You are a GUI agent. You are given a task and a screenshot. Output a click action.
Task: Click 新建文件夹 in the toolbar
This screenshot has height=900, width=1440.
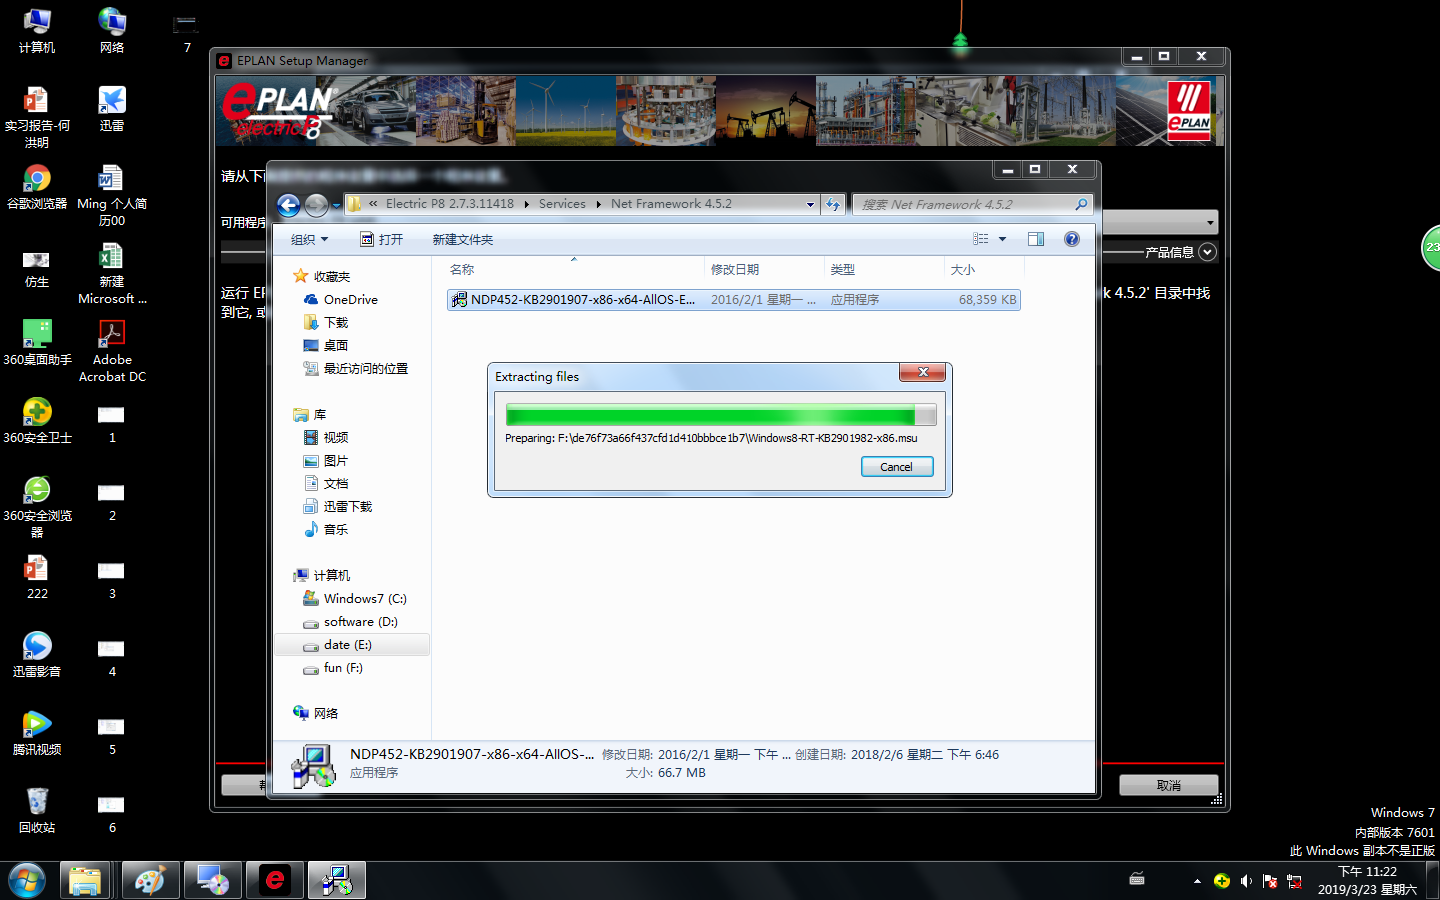(462, 240)
